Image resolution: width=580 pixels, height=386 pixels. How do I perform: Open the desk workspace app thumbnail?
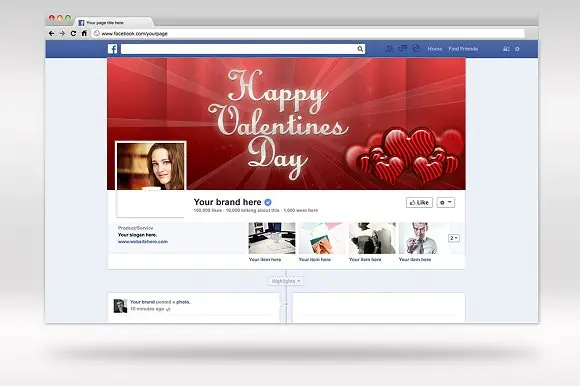coord(272,238)
